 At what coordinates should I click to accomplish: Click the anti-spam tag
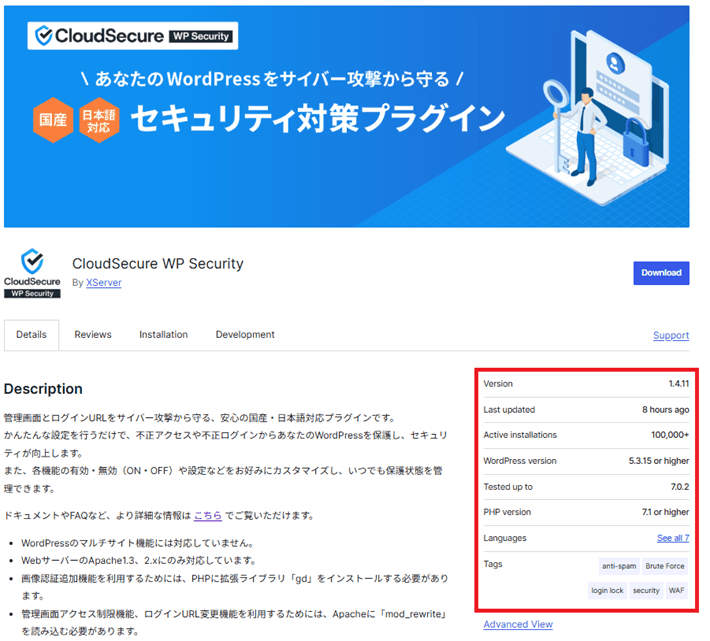pos(619,566)
